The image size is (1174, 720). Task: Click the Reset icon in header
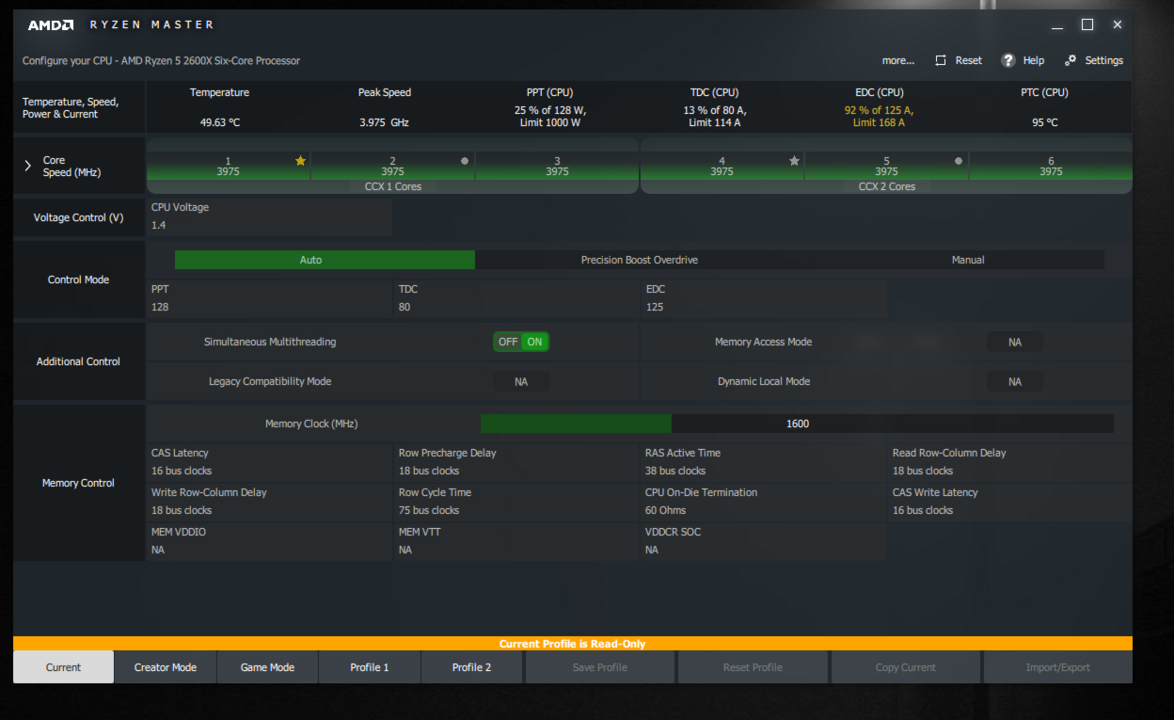click(940, 60)
